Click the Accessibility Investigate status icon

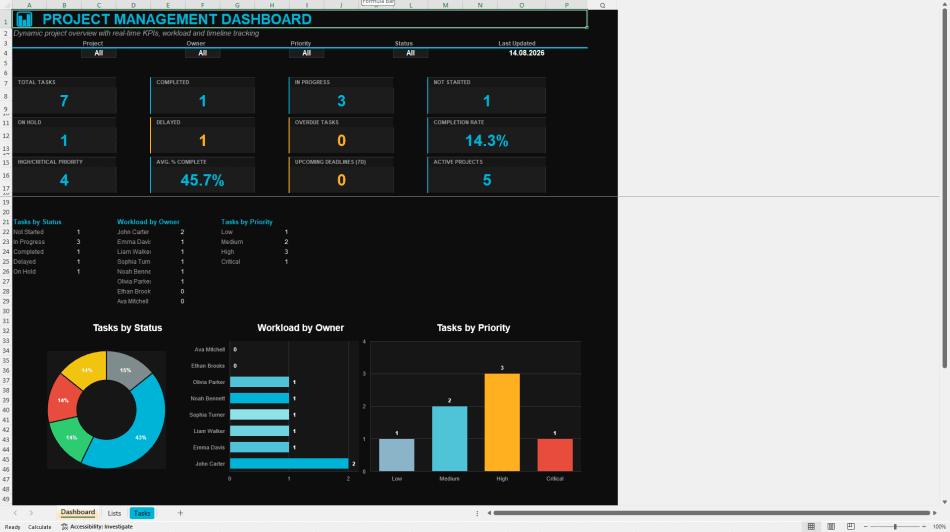coord(64,527)
